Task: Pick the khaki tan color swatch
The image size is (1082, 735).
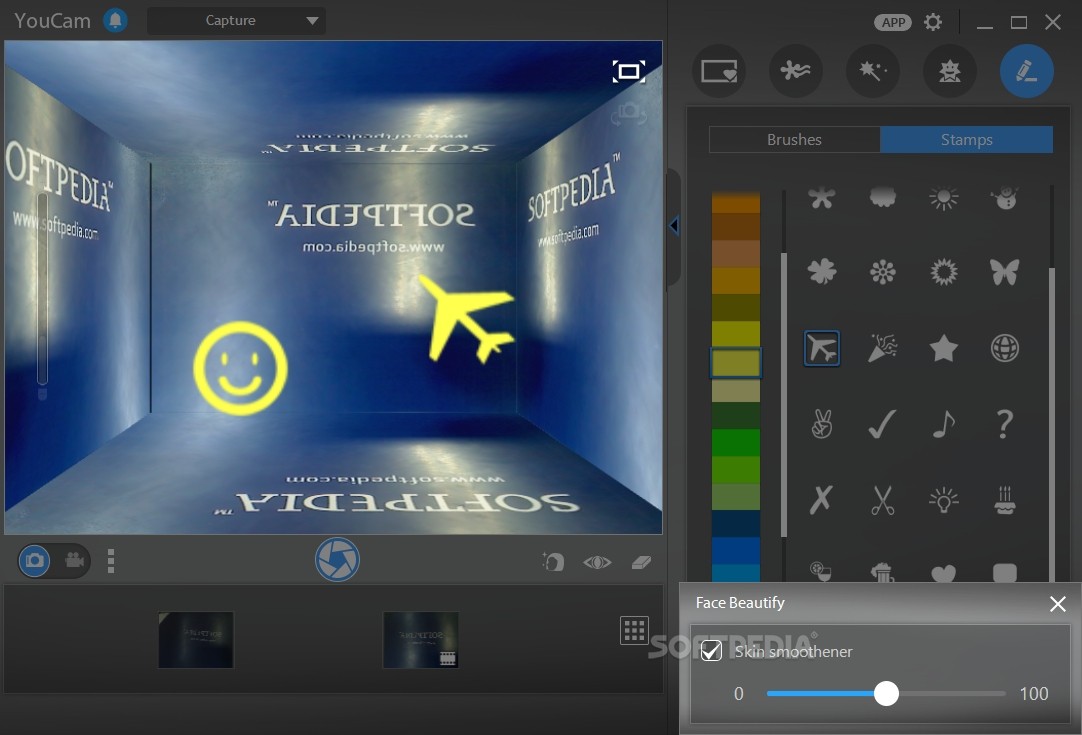Action: click(736, 390)
